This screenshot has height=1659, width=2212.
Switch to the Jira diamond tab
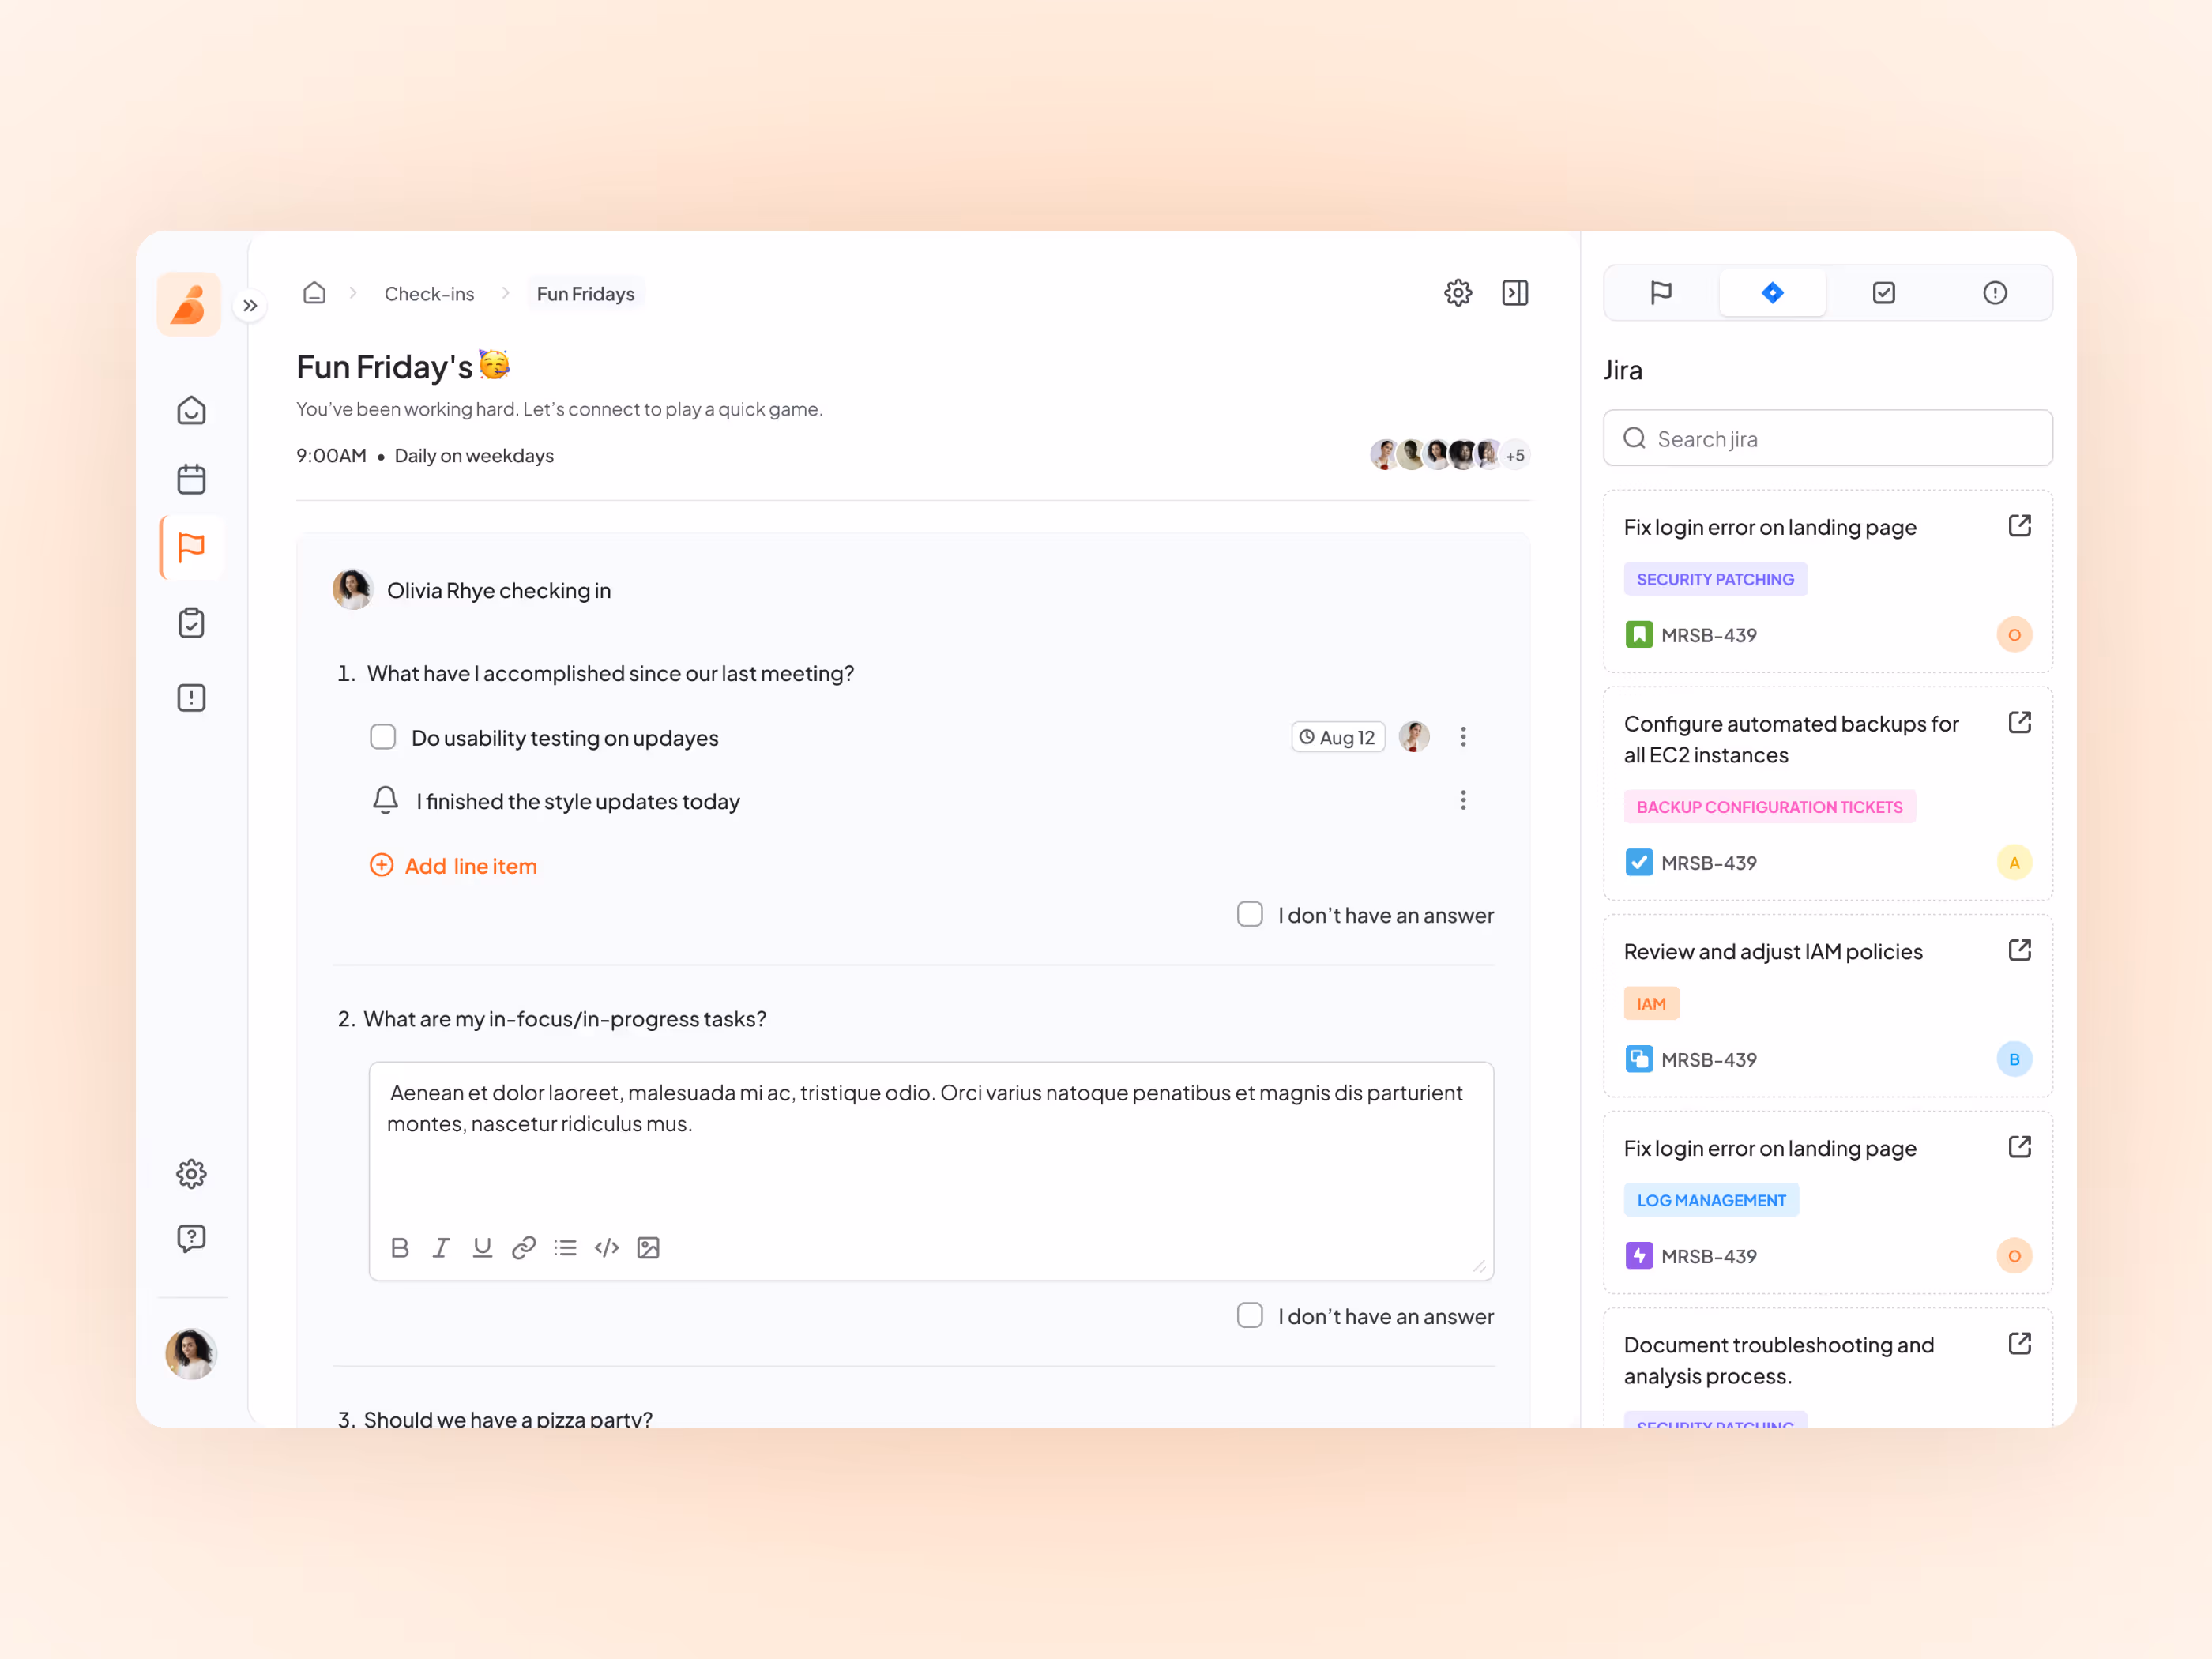(1772, 293)
